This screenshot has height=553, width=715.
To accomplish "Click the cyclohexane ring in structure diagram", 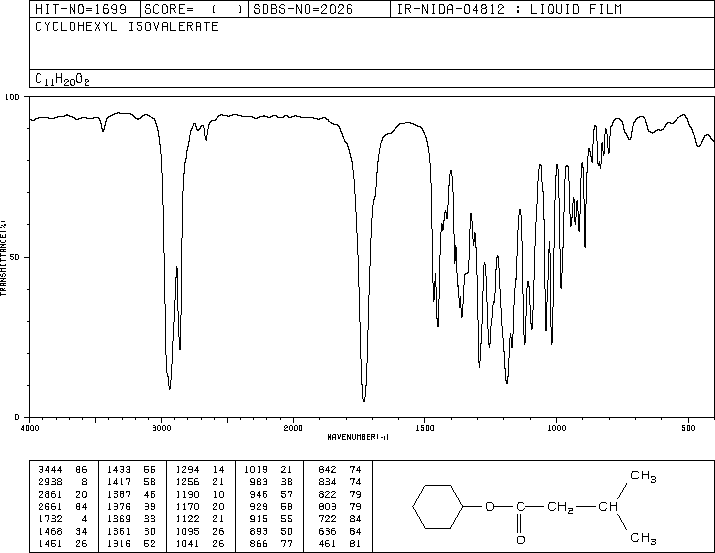I will [438, 506].
